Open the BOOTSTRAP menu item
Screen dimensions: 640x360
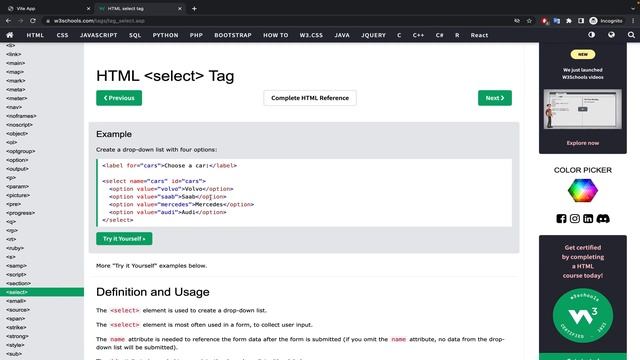pyautogui.click(x=233, y=35)
